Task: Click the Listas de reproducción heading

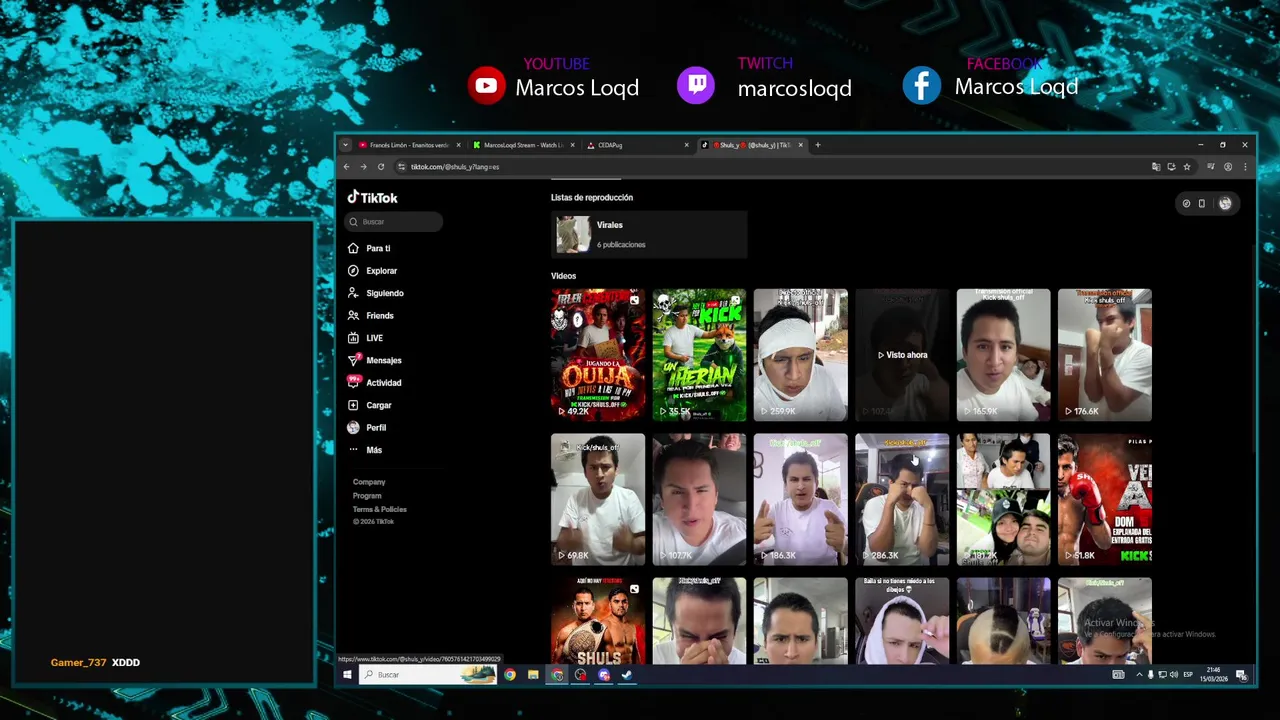Action: (592, 198)
